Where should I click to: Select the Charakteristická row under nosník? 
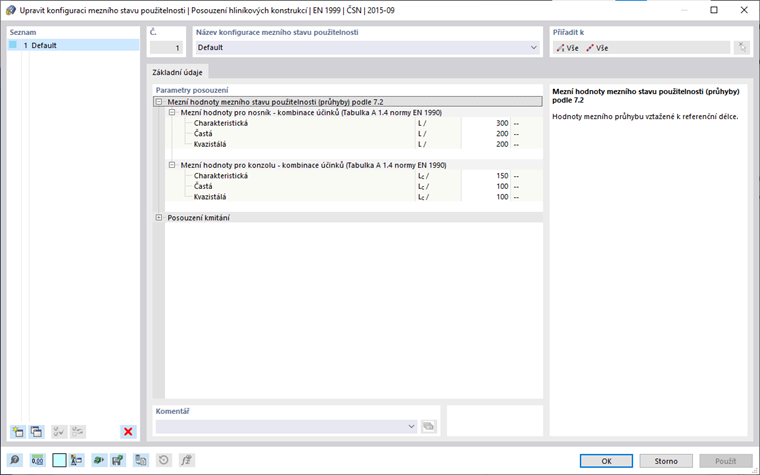click(x=354, y=123)
